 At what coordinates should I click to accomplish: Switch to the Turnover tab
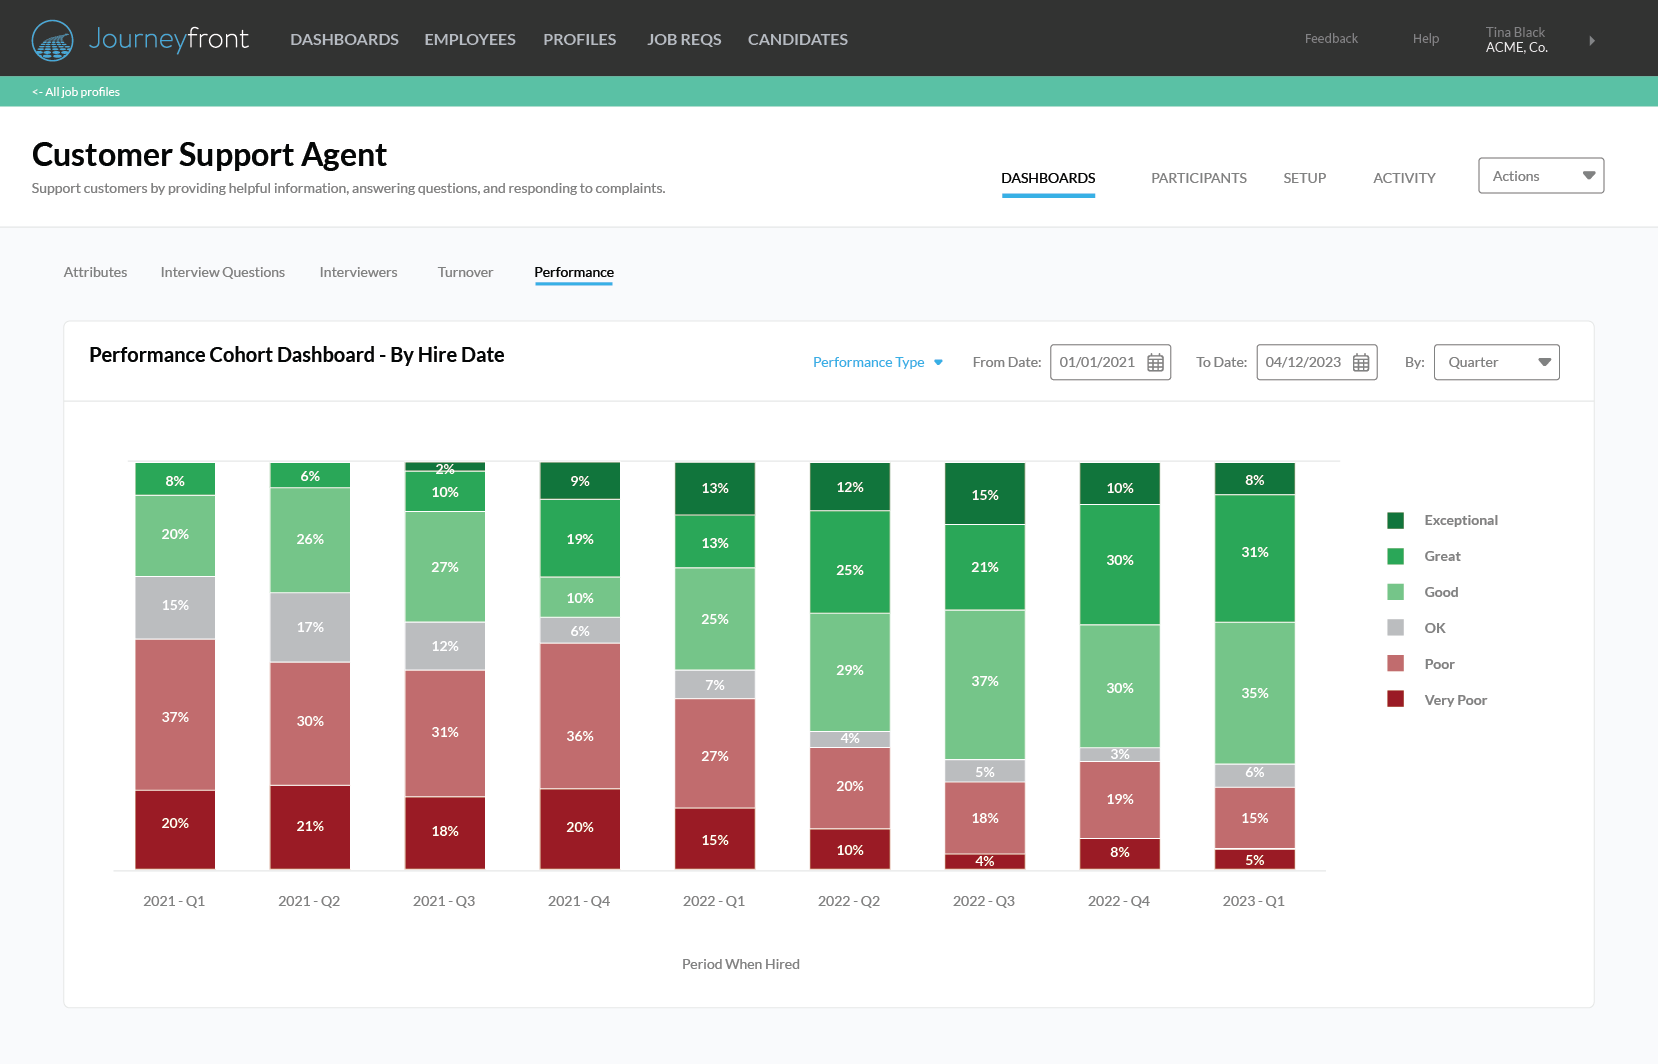pos(465,273)
